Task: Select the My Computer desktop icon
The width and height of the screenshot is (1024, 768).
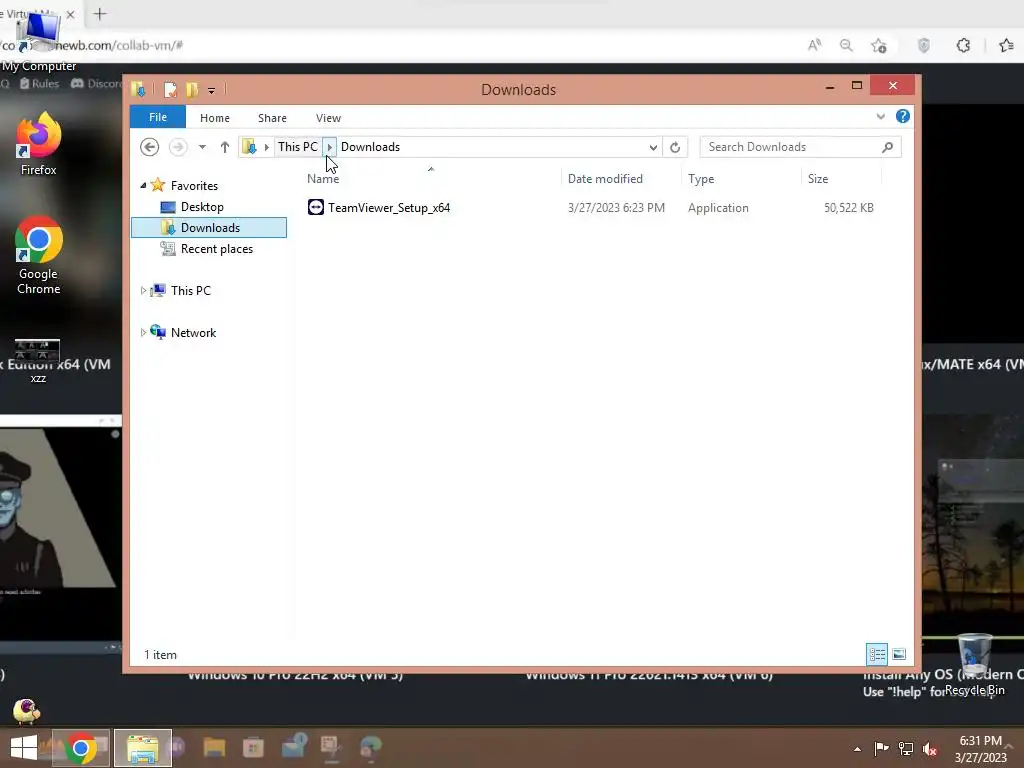Action: (x=39, y=40)
